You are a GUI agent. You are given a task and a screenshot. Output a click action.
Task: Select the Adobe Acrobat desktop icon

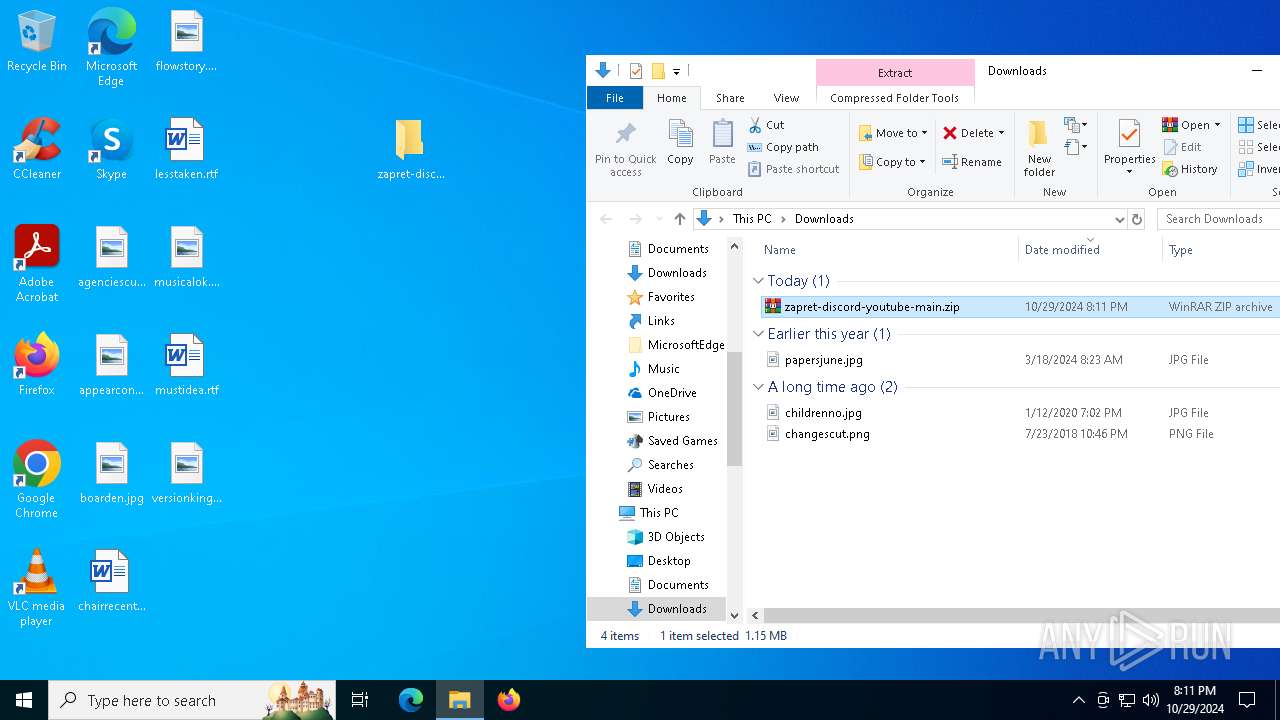pyautogui.click(x=37, y=264)
